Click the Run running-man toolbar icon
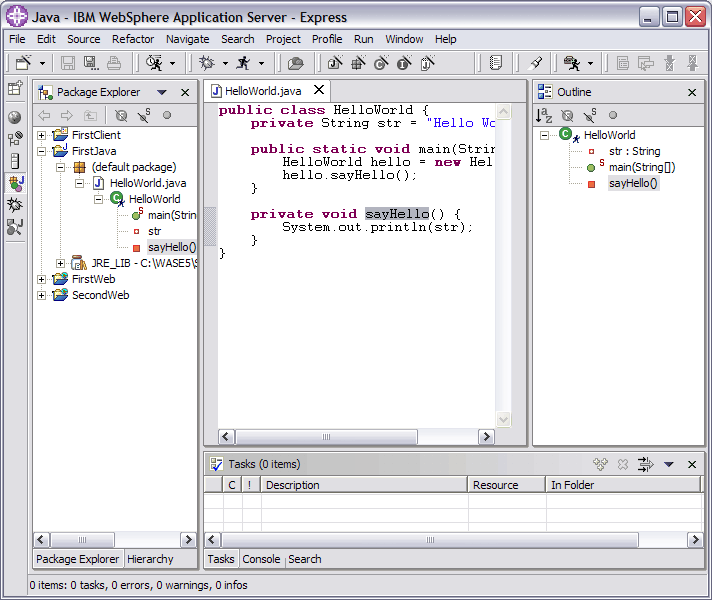Screen dimensions: 712x600 pyautogui.click(x=243, y=63)
